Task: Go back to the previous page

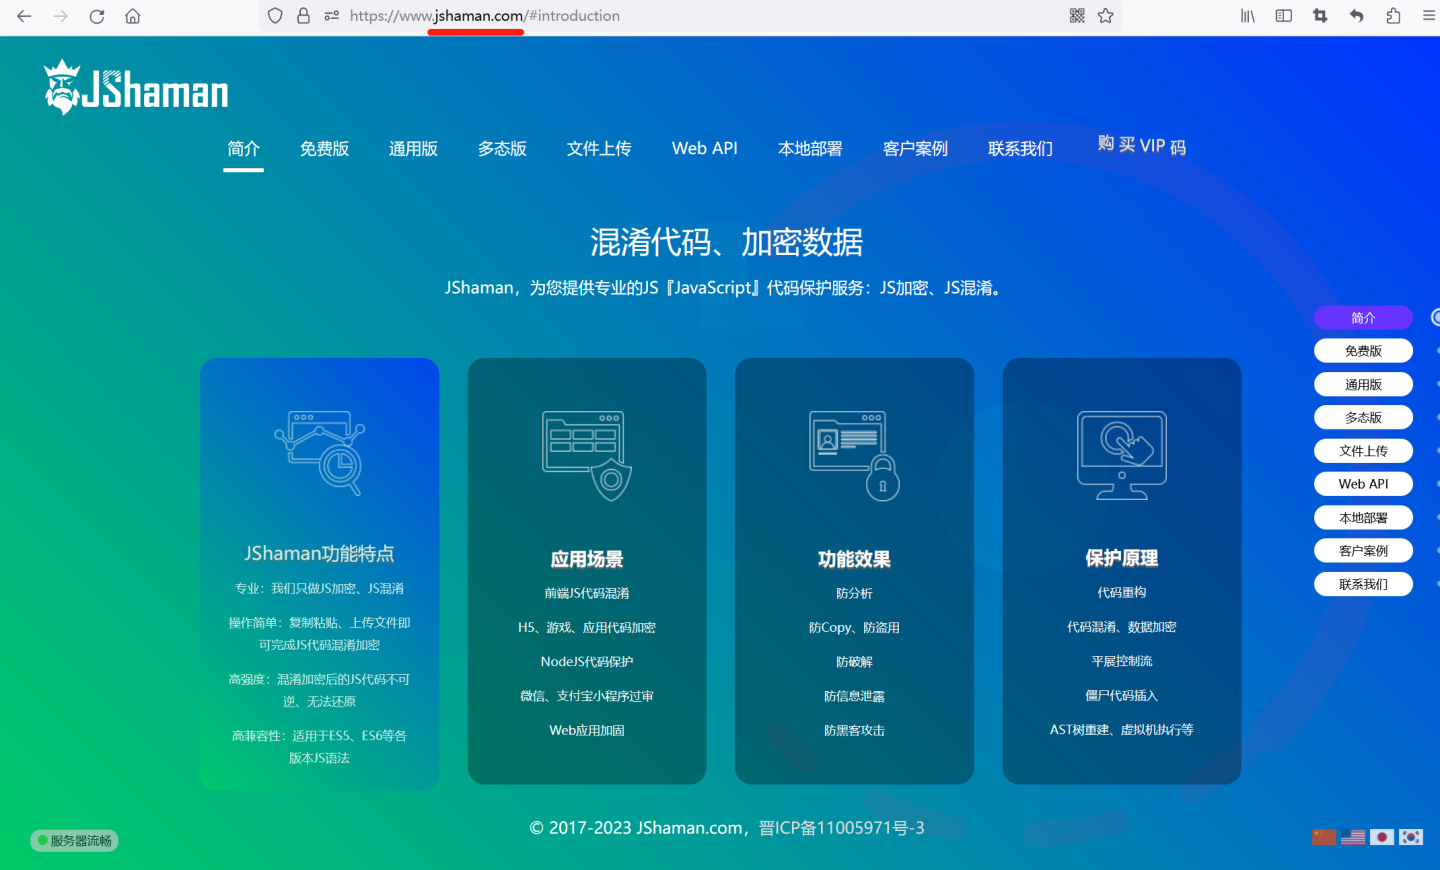Action: pos(24,16)
